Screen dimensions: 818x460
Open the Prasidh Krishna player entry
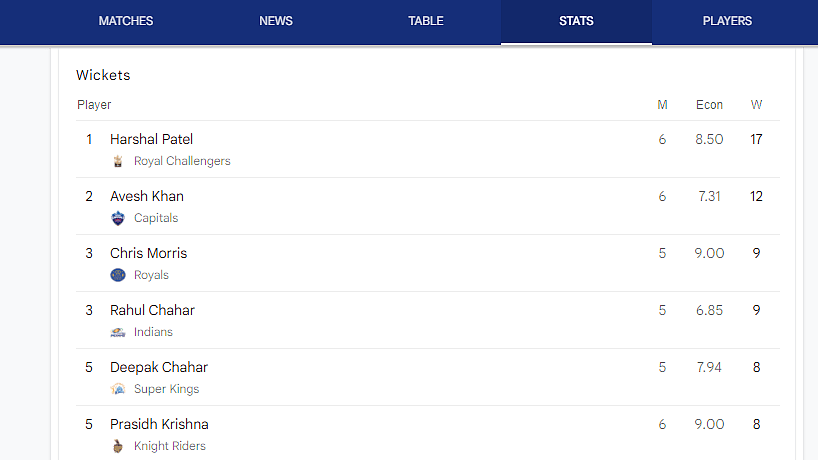coord(428,434)
